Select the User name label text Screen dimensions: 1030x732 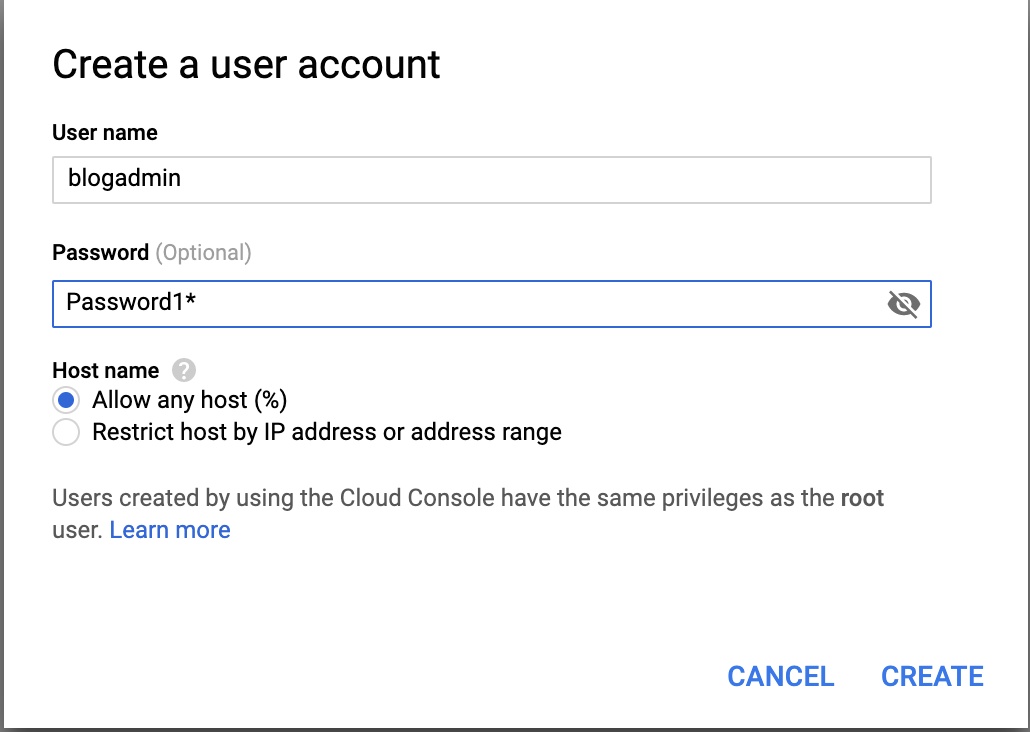(104, 132)
